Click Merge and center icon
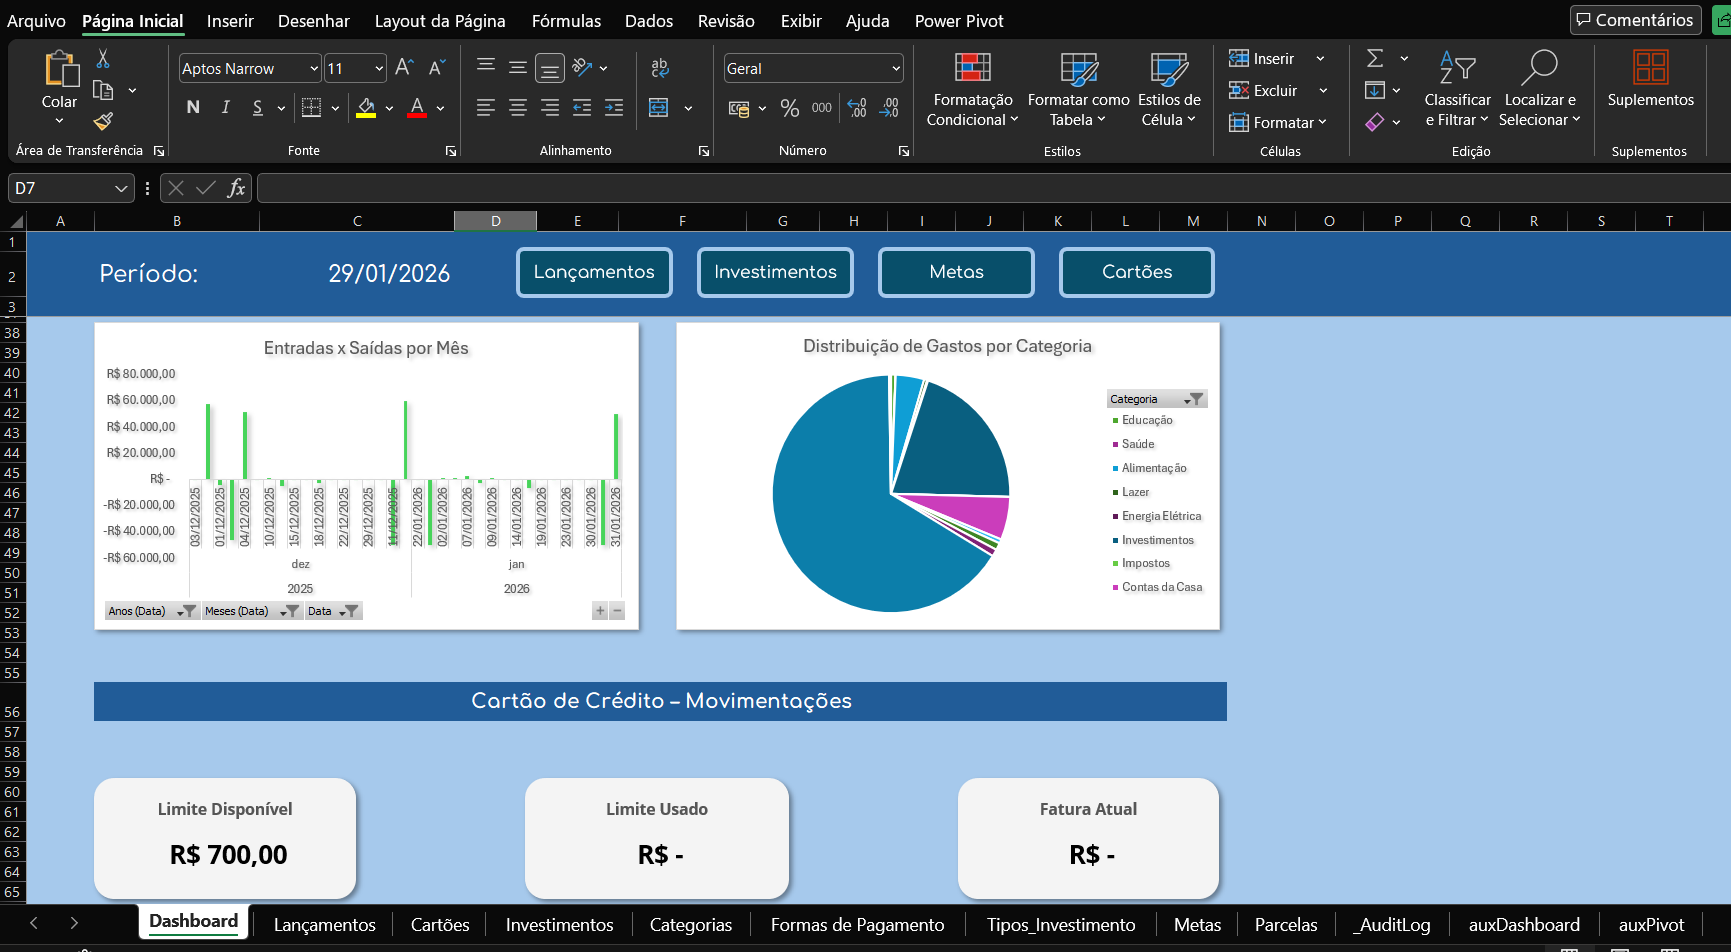The width and height of the screenshot is (1731, 952). click(659, 108)
